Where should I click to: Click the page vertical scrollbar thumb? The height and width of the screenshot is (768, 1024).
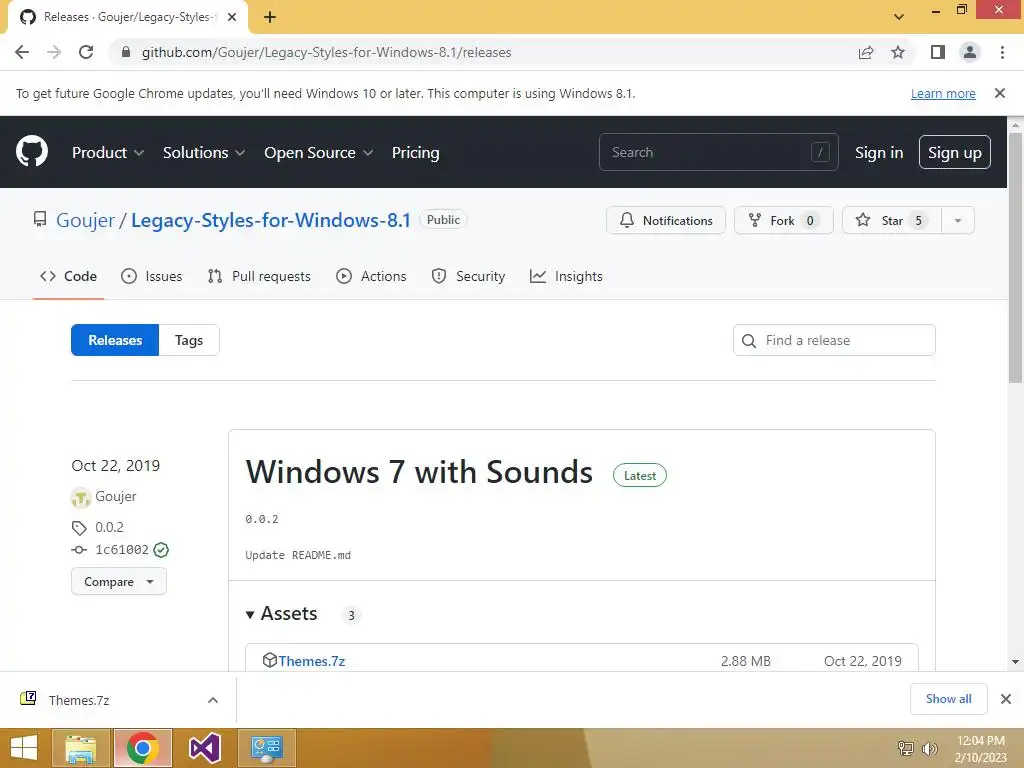click(x=1015, y=257)
